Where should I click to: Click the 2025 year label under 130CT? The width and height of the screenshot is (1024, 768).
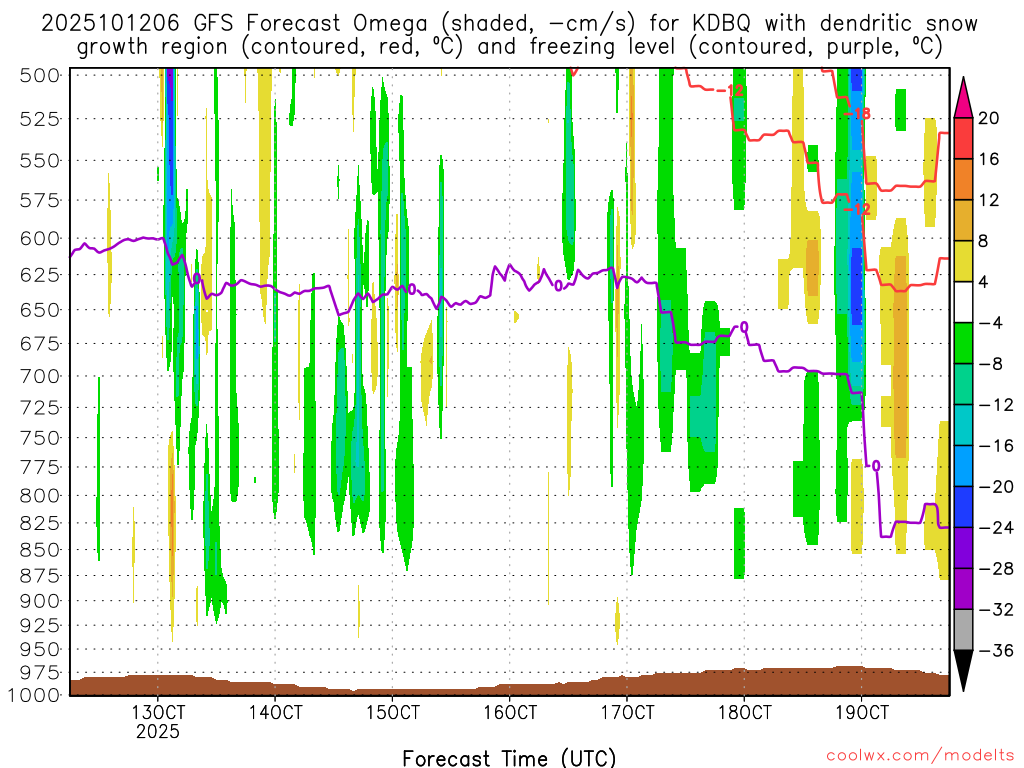(158, 731)
